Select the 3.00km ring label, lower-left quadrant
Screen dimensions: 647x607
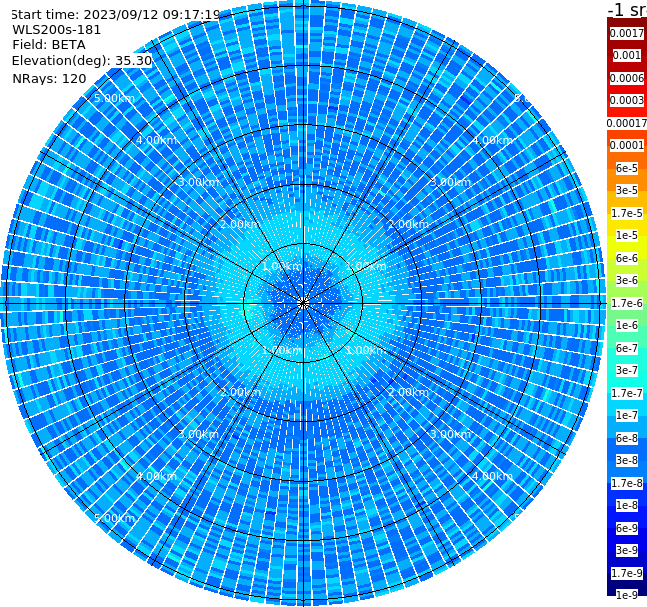click(x=198, y=434)
